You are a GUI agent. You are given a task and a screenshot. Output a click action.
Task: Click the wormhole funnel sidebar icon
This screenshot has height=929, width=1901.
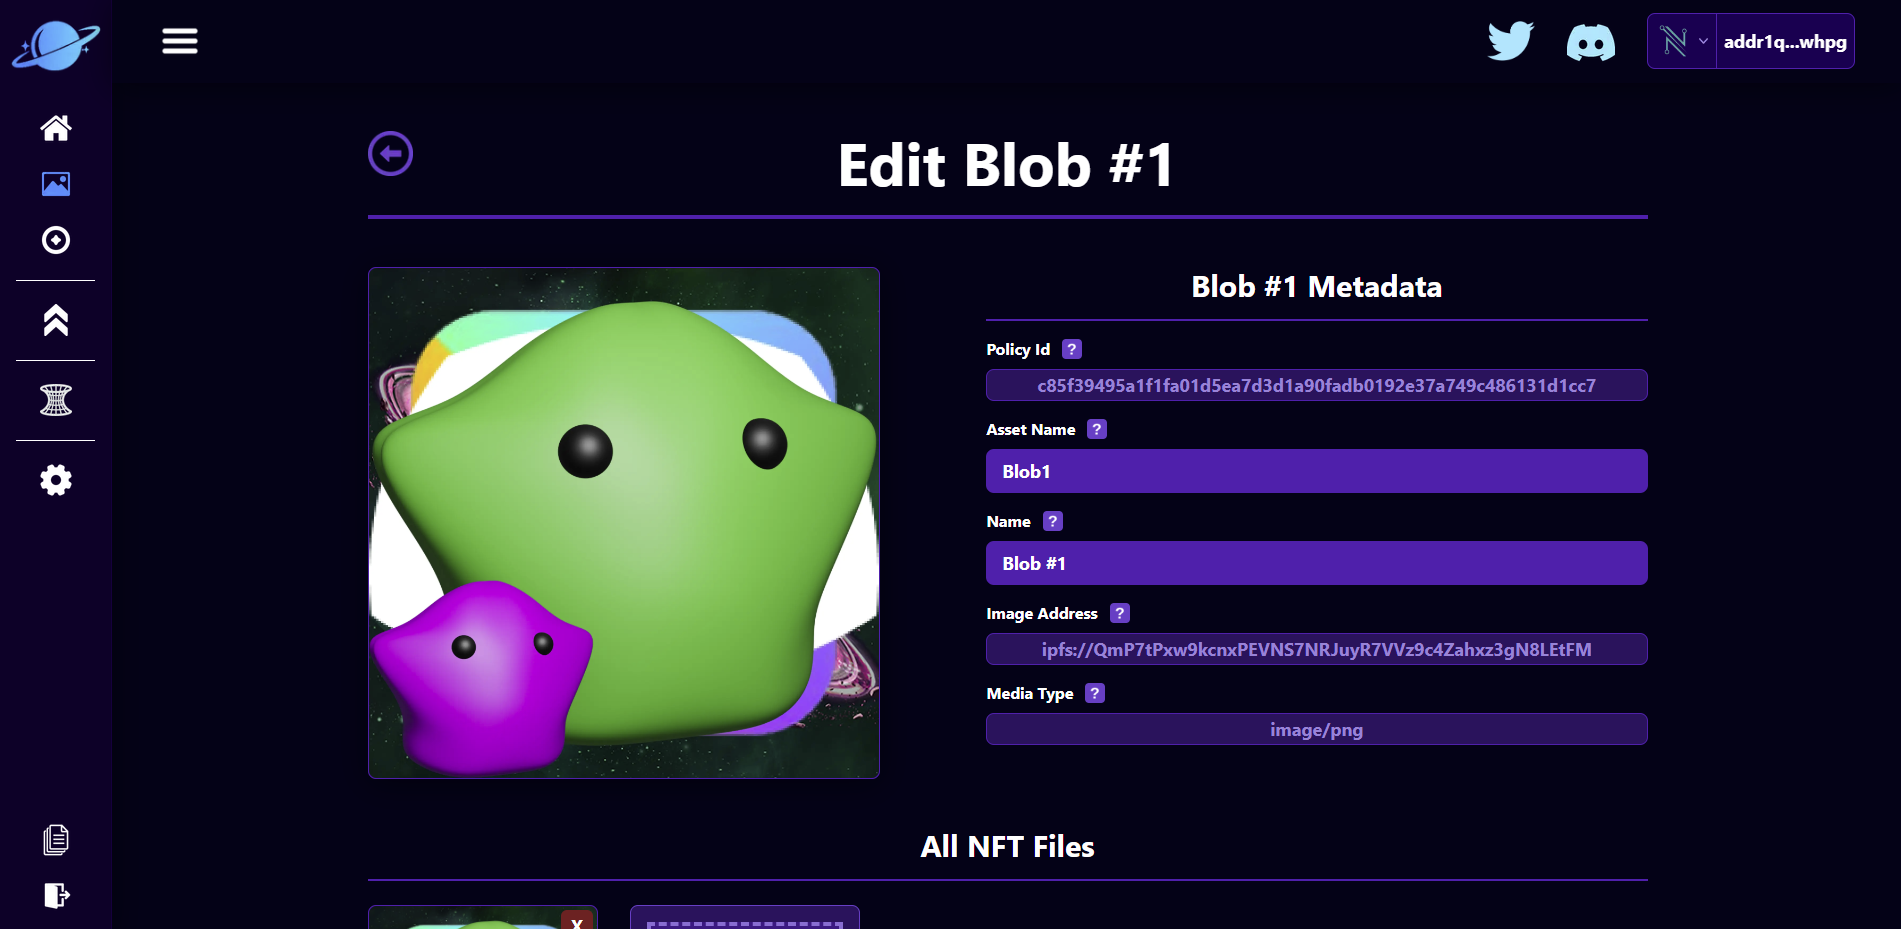(x=56, y=400)
